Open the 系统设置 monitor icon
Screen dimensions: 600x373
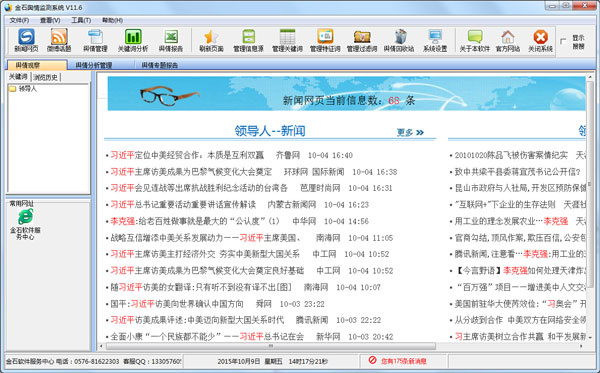[435, 40]
